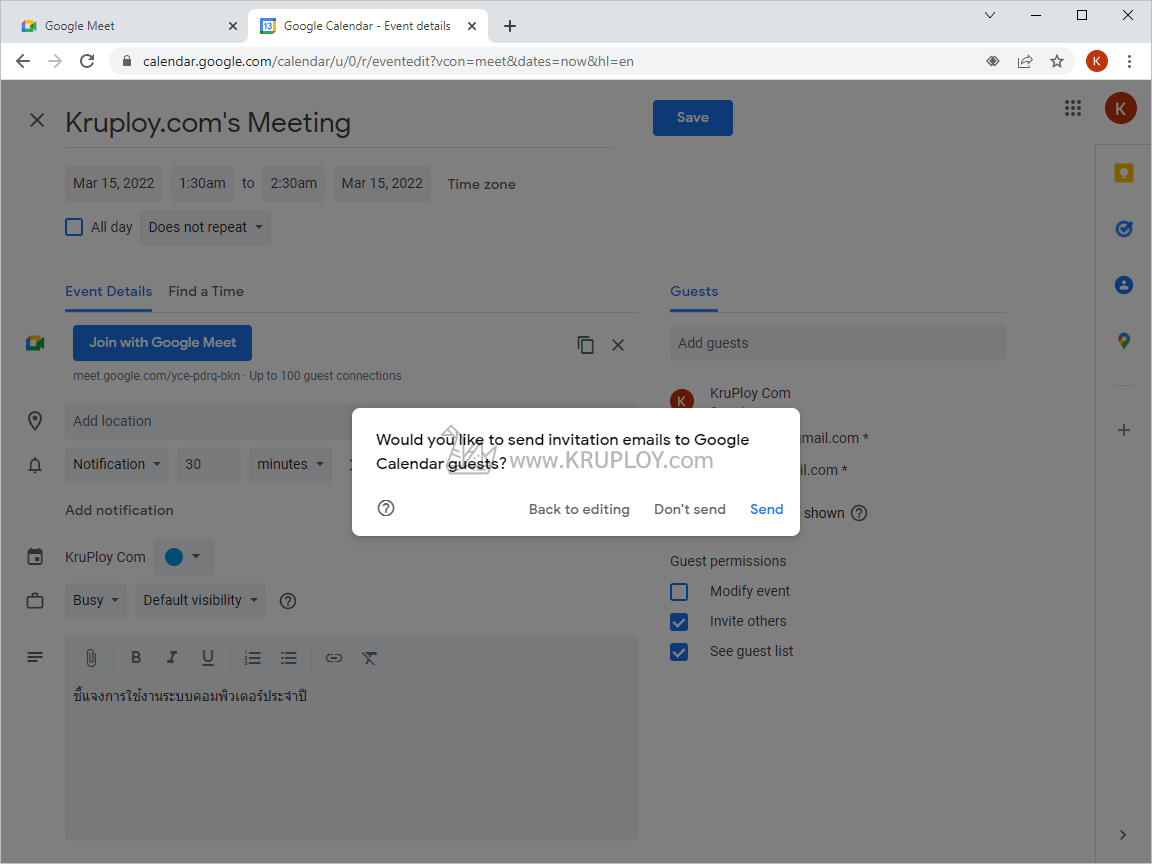Open the event color dropdown
1152x864 pixels.
click(x=184, y=557)
